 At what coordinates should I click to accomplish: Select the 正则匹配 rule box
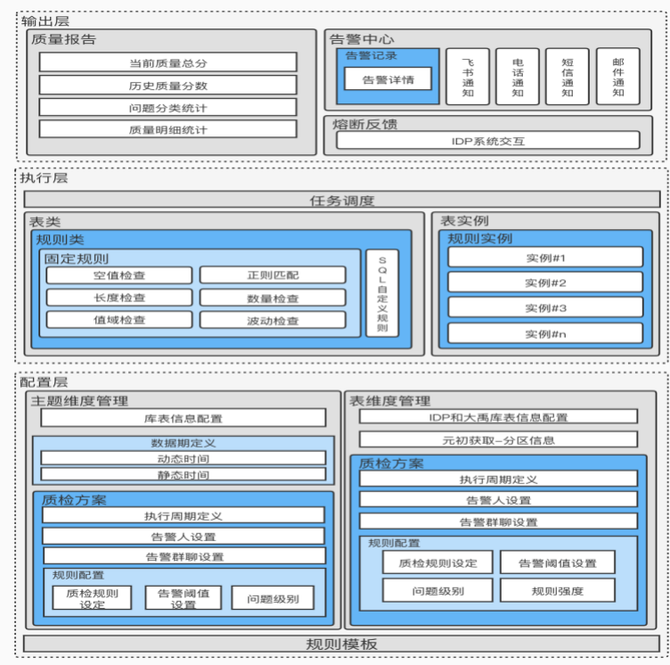[x=272, y=275]
